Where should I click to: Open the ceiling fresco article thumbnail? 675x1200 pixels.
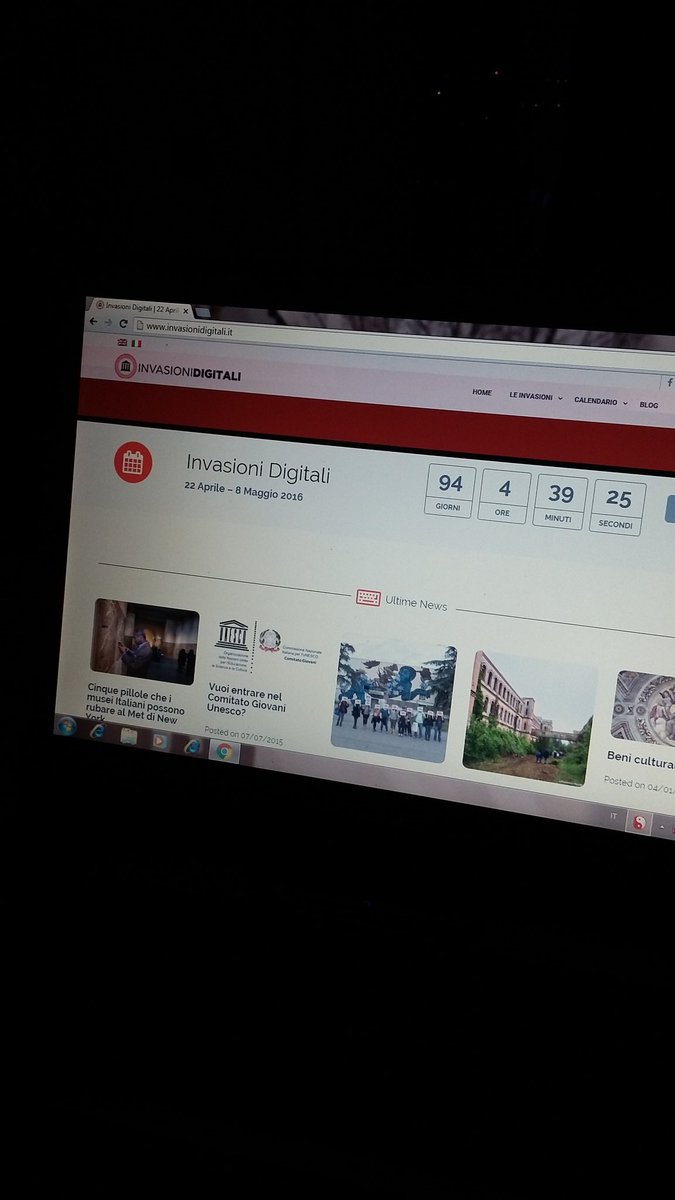pyautogui.click(x=643, y=707)
